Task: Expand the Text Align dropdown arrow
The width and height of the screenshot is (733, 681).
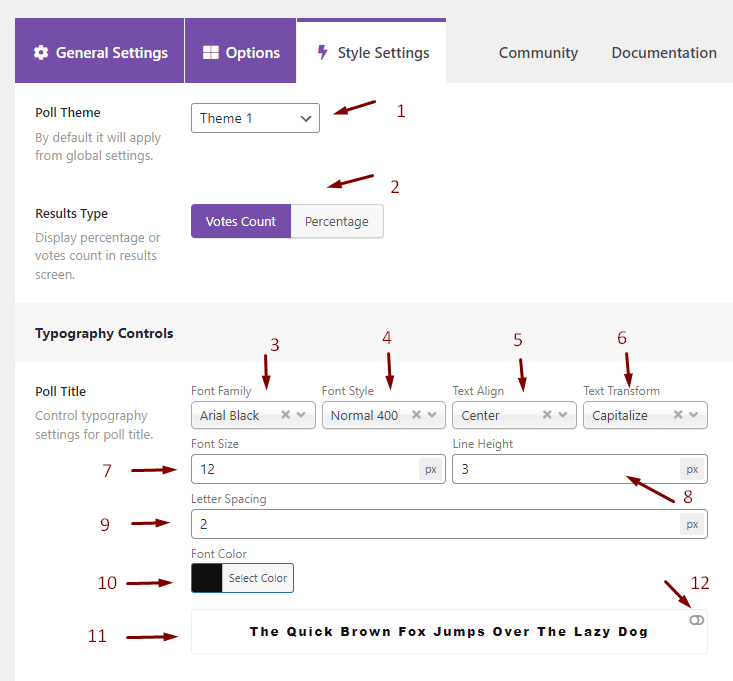Action: (563, 415)
